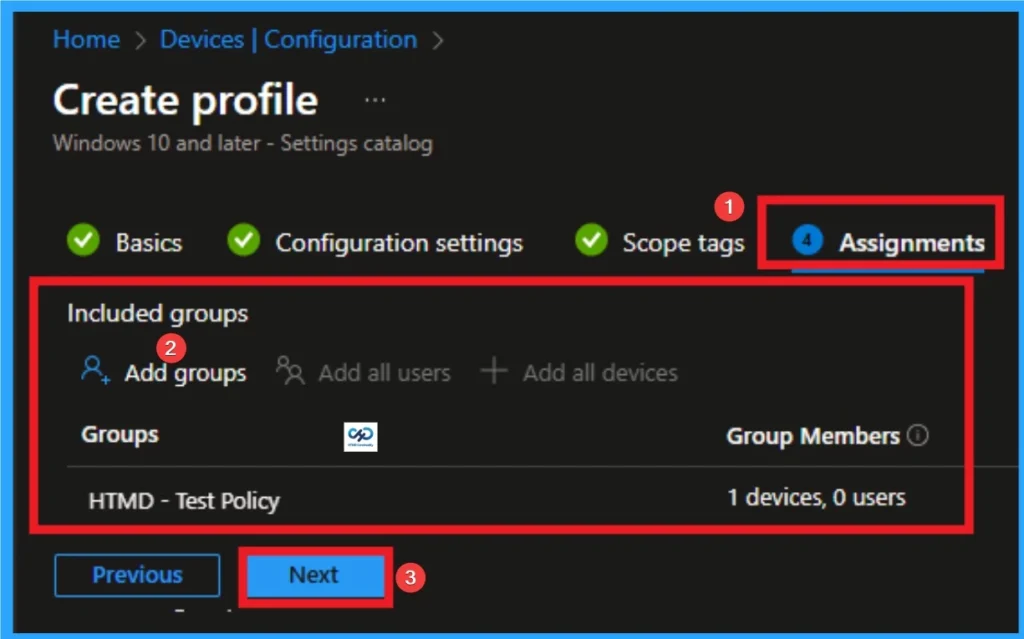Click the Next button
The width and height of the screenshot is (1024, 639).
[314, 575]
